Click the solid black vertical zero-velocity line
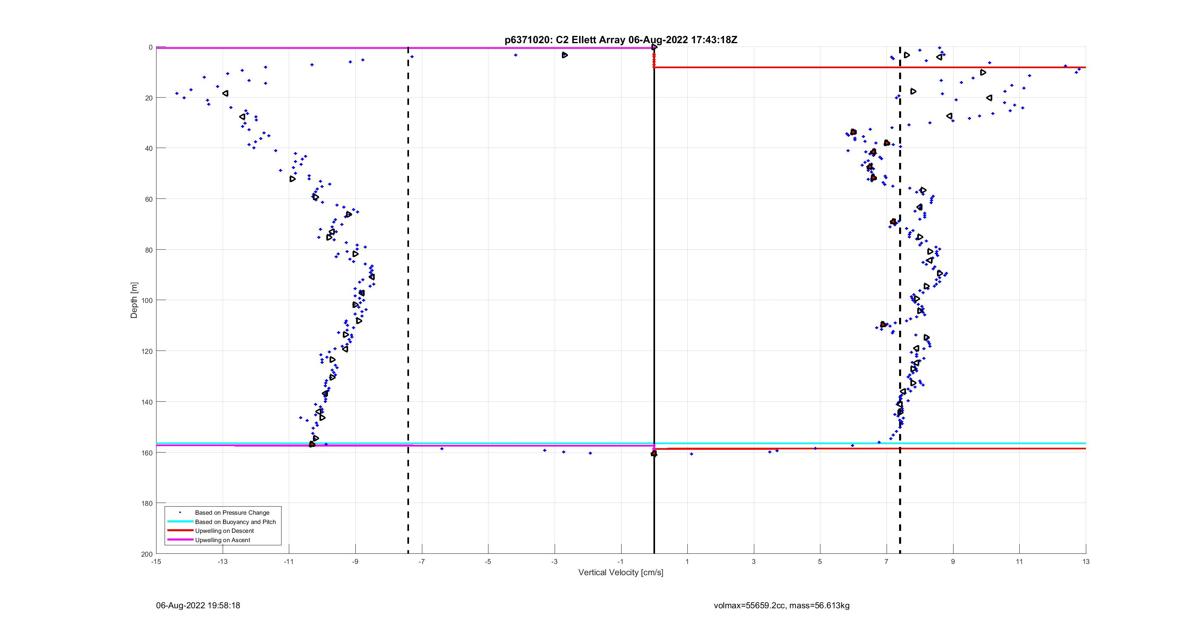Viewport: 1200px width, 622px height. coord(654,300)
